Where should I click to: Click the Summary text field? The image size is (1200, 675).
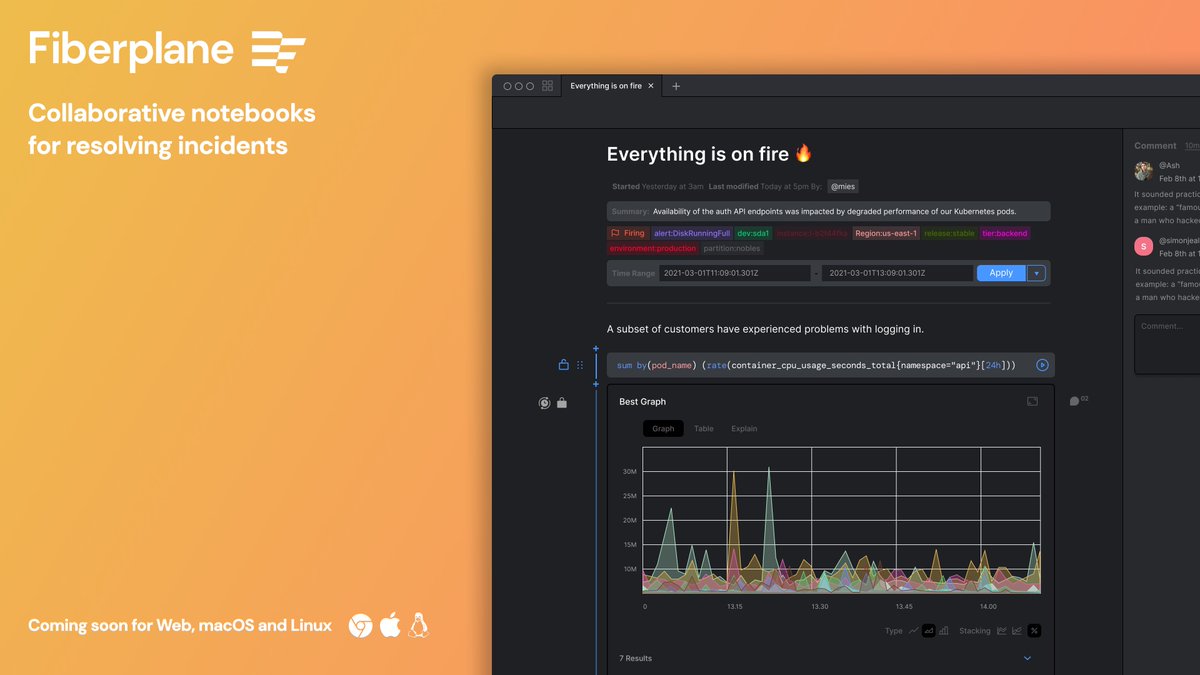tap(828, 211)
